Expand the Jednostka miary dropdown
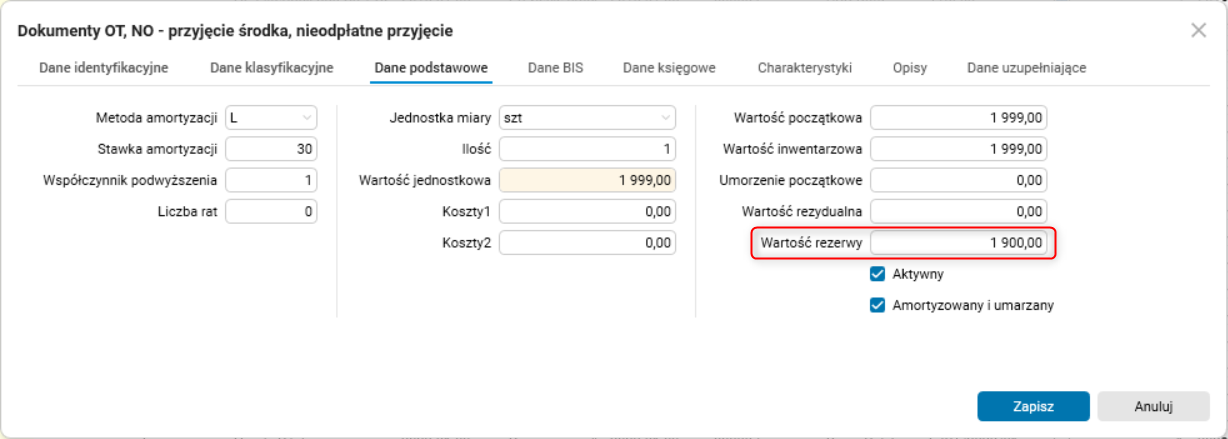Screen dimensions: 1228x439 pos(587,118)
